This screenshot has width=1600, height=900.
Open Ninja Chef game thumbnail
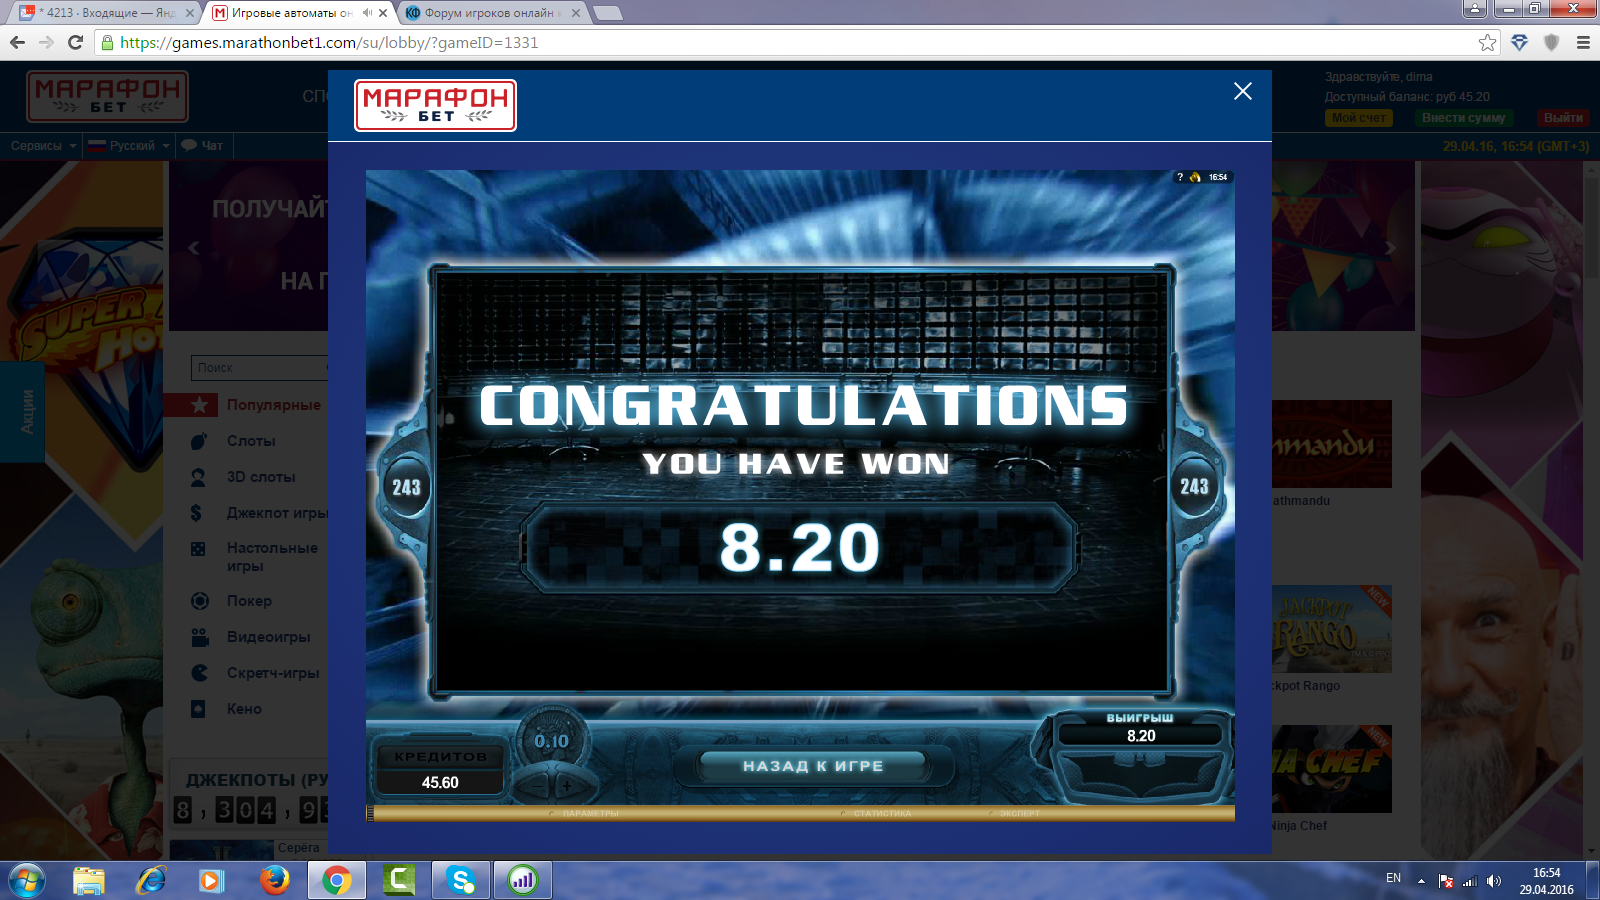click(1332, 769)
